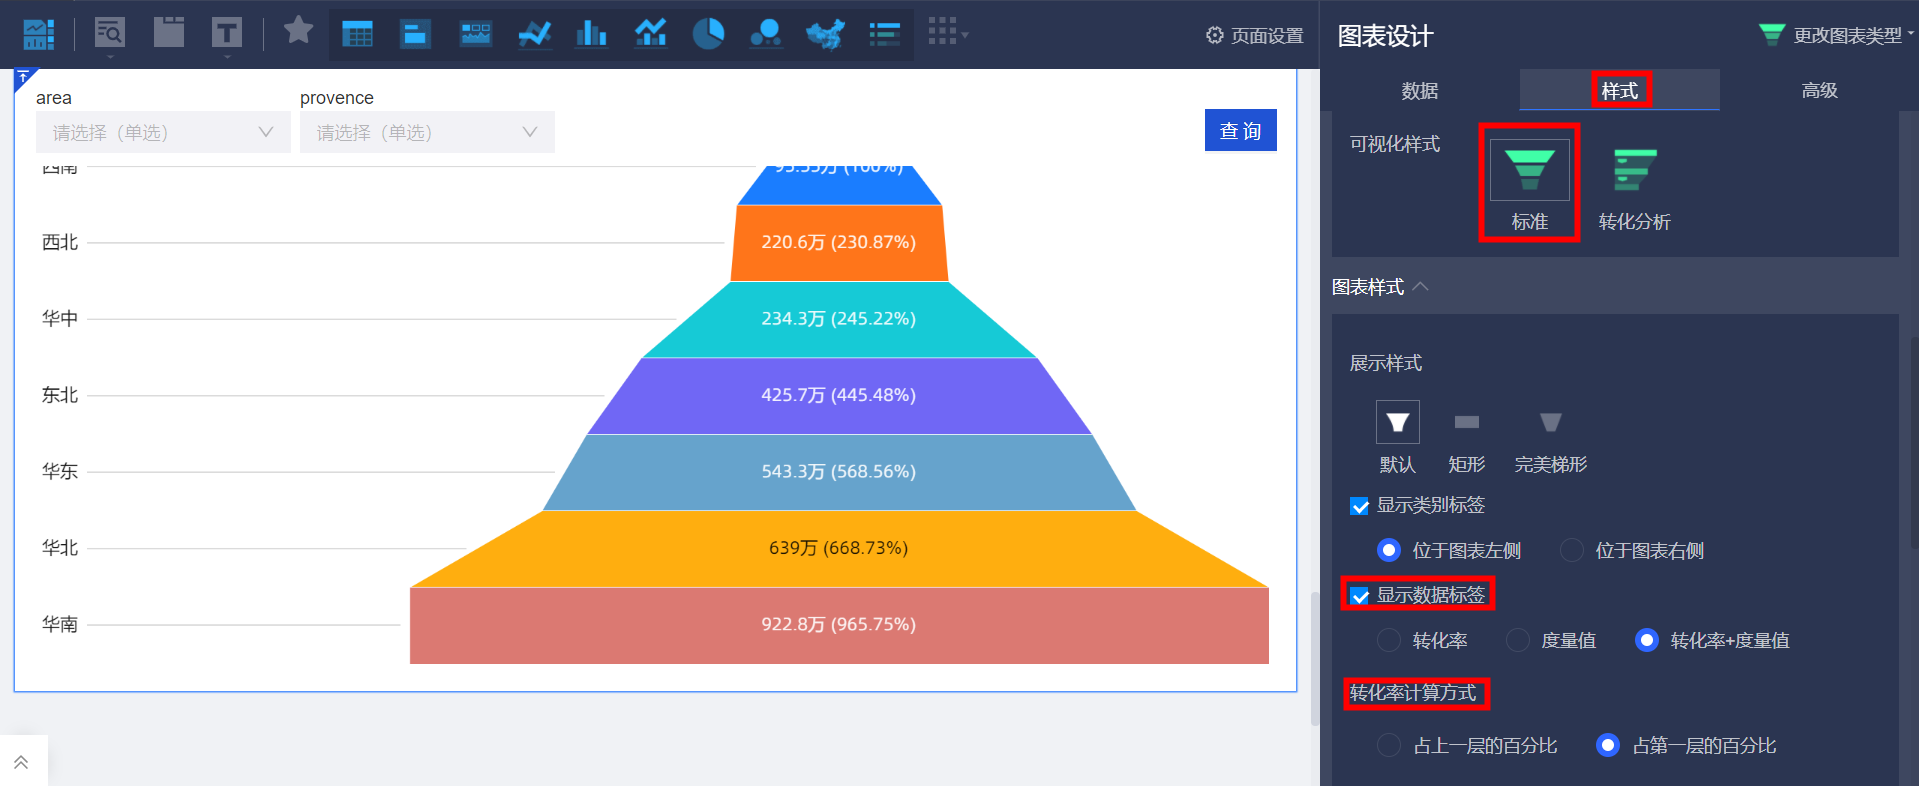Click the China map chart icon
The height and width of the screenshot is (786, 1919).
point(825,34)
